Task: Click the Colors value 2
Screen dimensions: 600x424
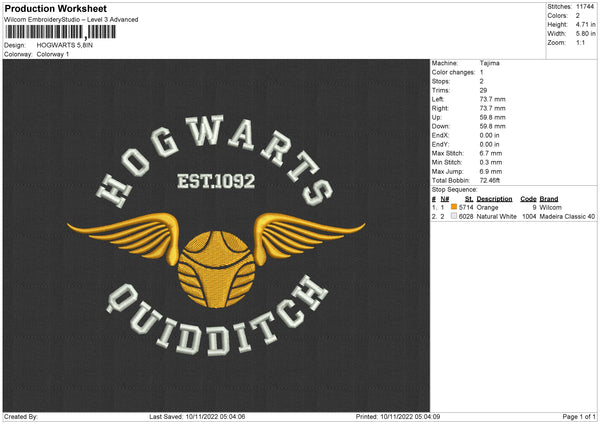Action: click(578, 16)
